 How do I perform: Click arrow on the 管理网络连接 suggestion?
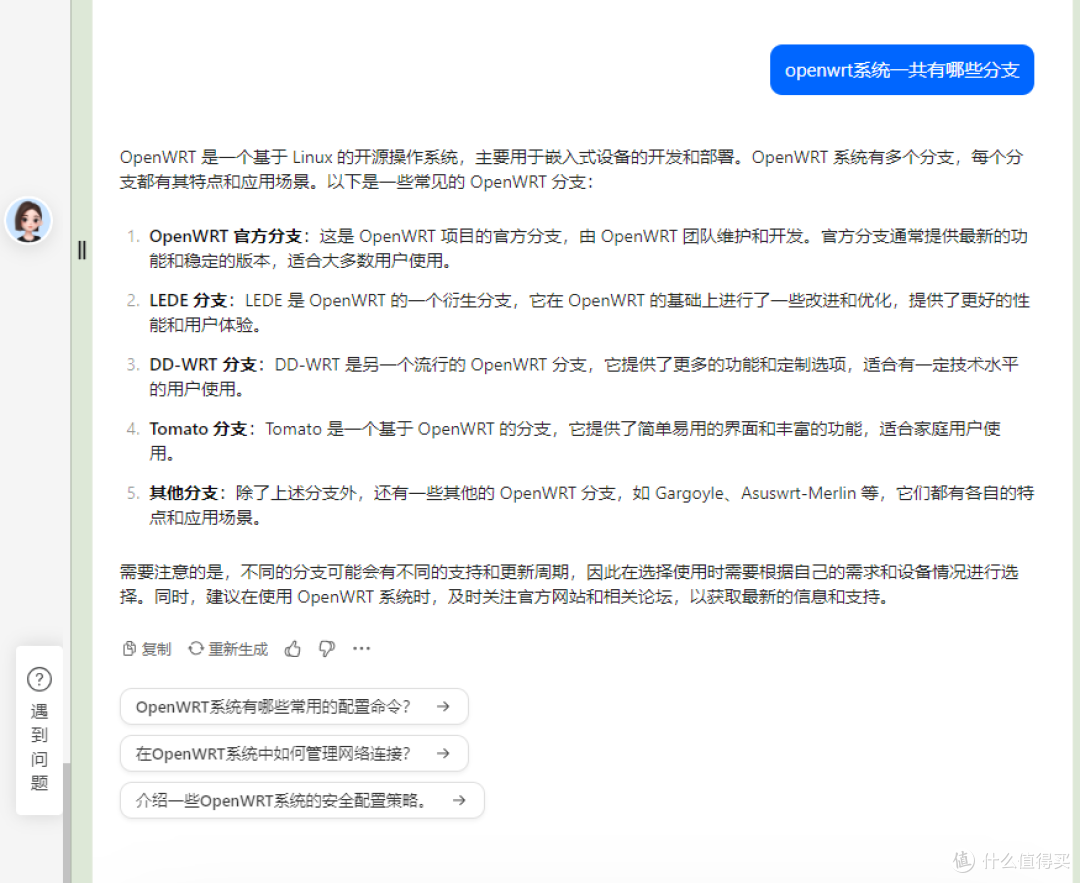(443, 754)
